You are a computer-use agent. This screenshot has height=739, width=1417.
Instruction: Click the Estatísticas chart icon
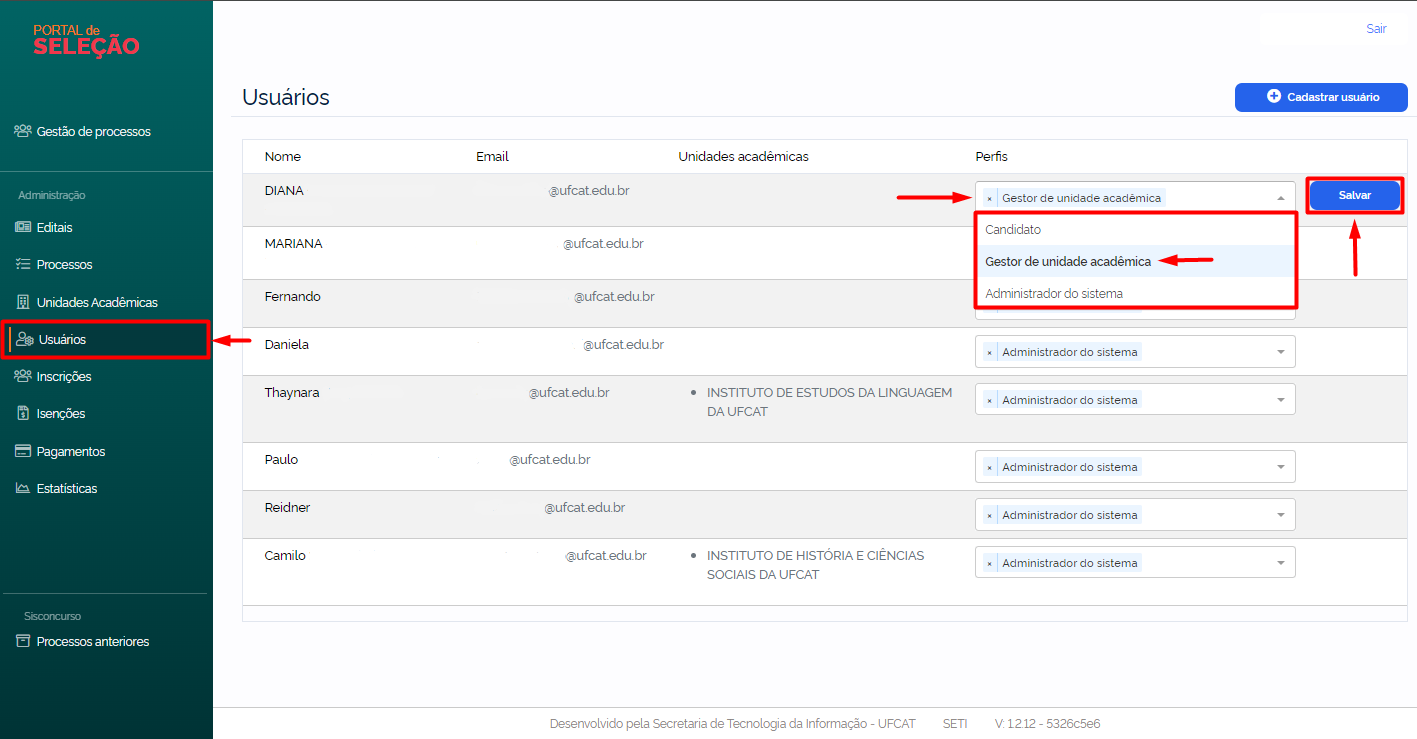(x=23, y=488)
